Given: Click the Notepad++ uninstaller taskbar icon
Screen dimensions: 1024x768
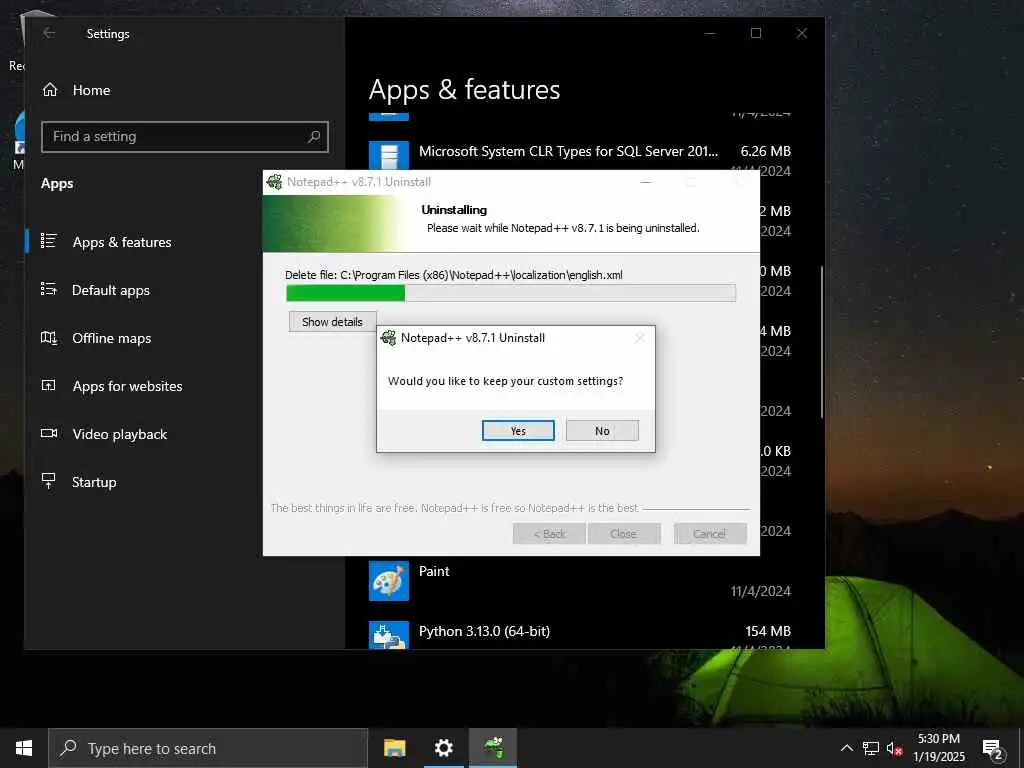Looking at the screenshot, I should point(493,748).
